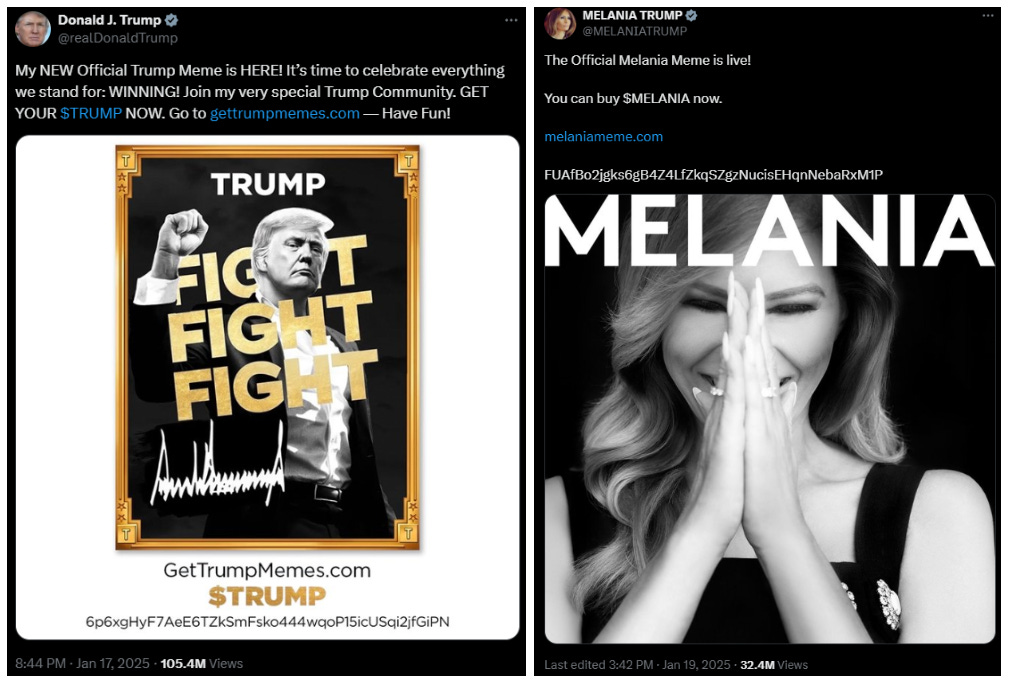Click the 8:44 PM Jan 17, 2025 timestamp
Viewport: 1011px width, 686px height.
click(83, 663)
